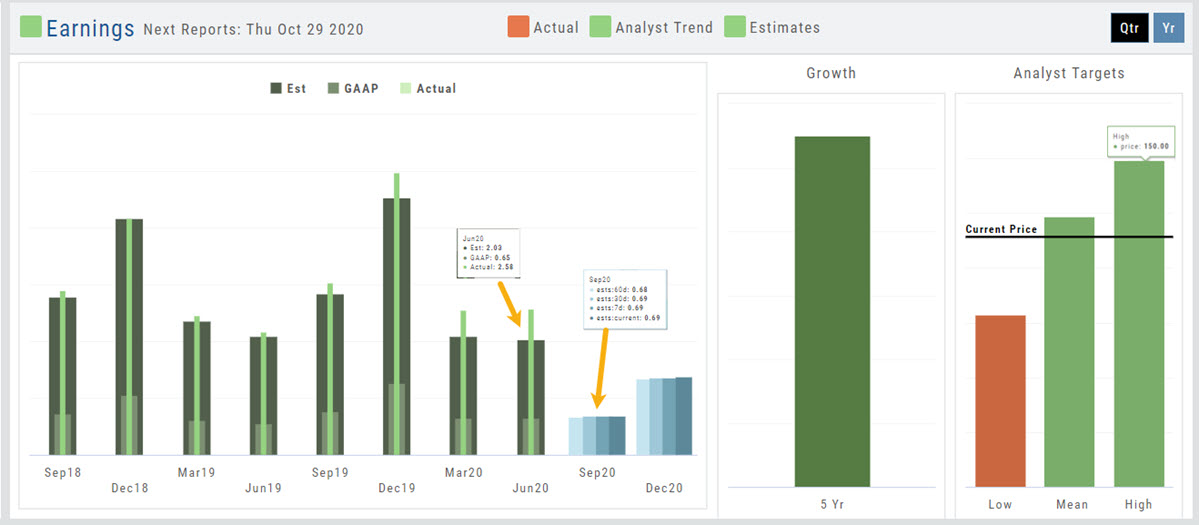Click the Low analyst target bar

click(1000, 400)
